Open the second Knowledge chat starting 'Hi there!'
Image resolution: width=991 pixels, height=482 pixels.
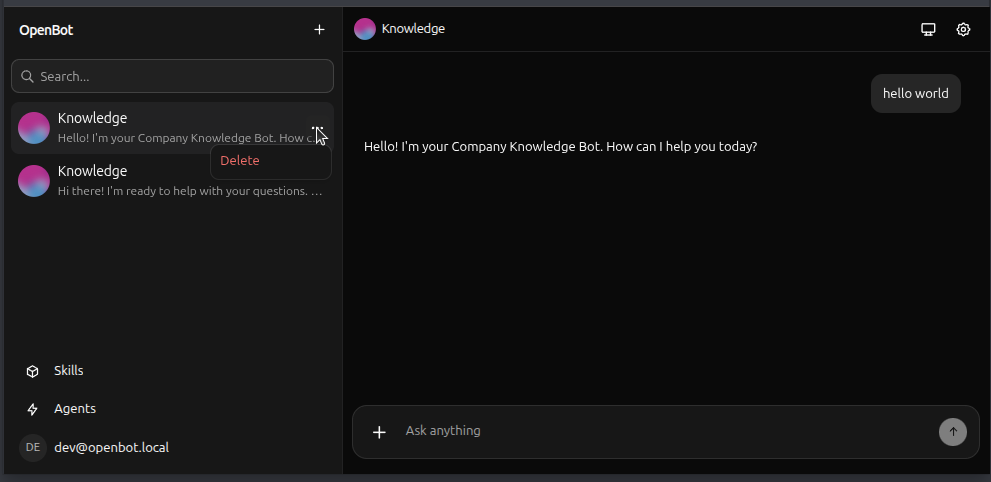(172, 181)
